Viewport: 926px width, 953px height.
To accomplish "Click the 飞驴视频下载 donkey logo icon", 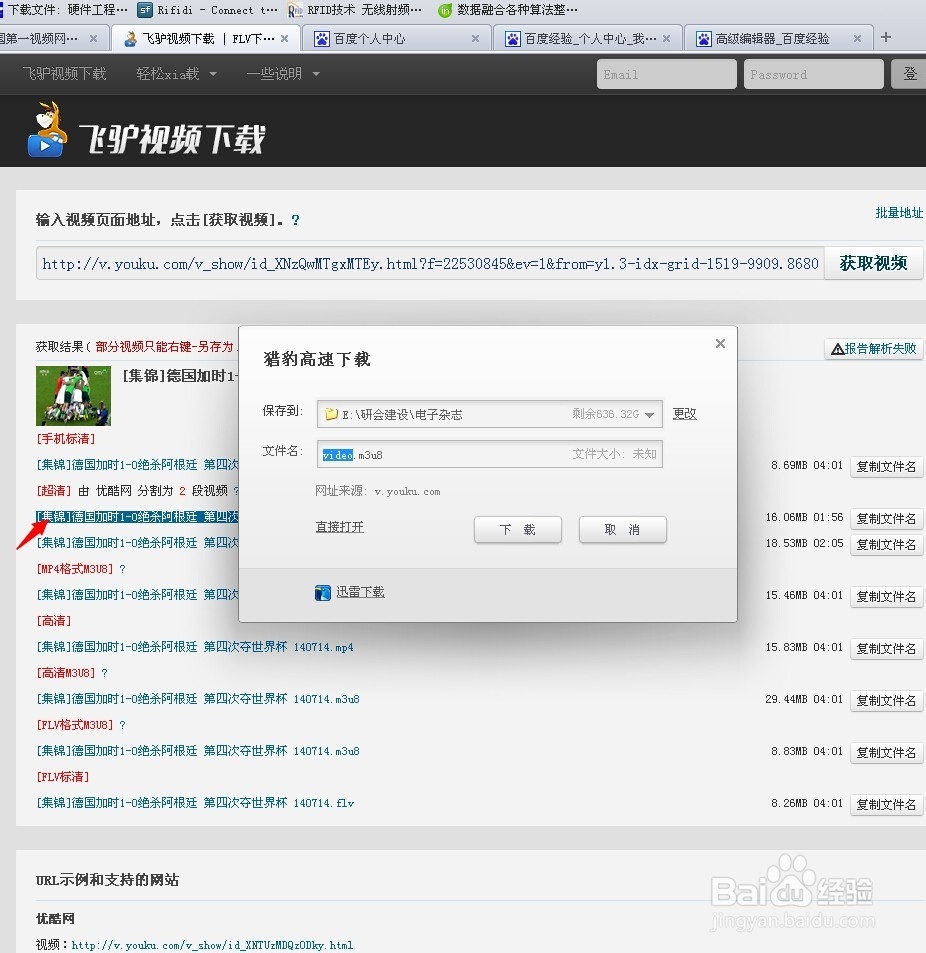I will [x=47, y=129].
